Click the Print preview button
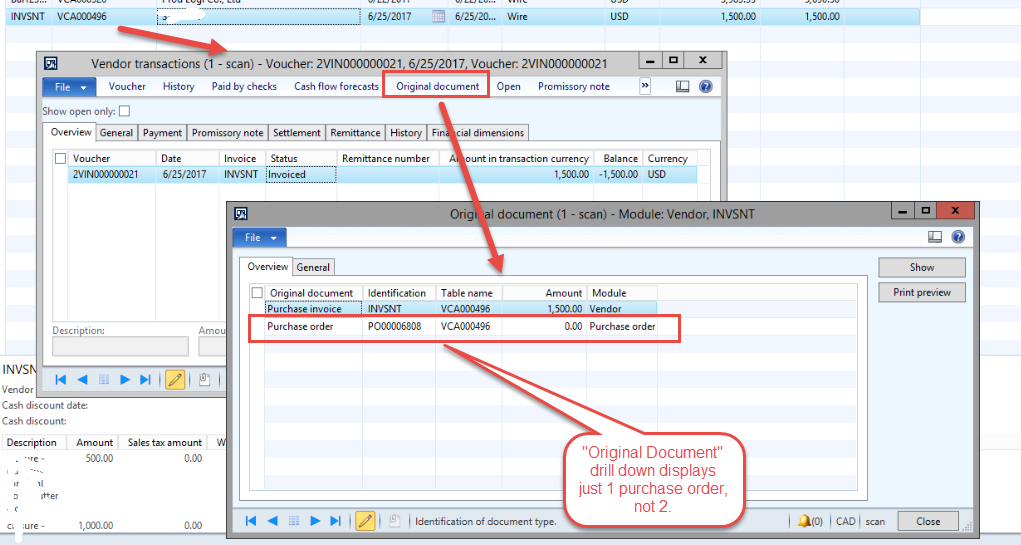 [921, 293]
